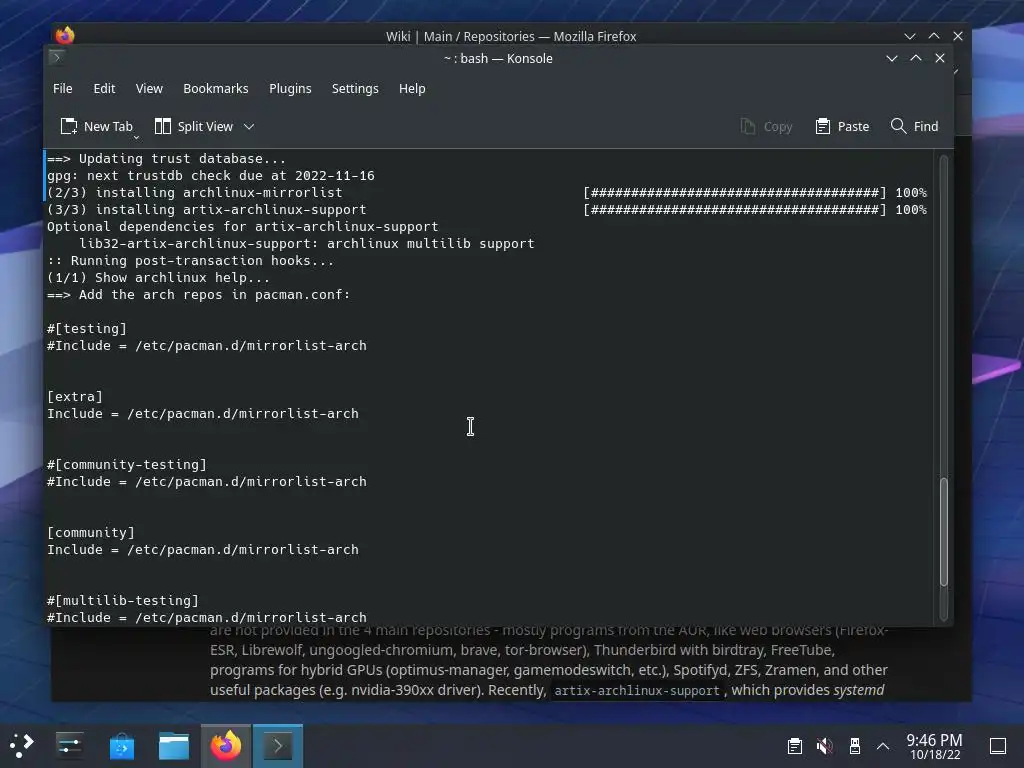Click the Split View toolbar button
The image size is (1024, 768).
(194, 126)
